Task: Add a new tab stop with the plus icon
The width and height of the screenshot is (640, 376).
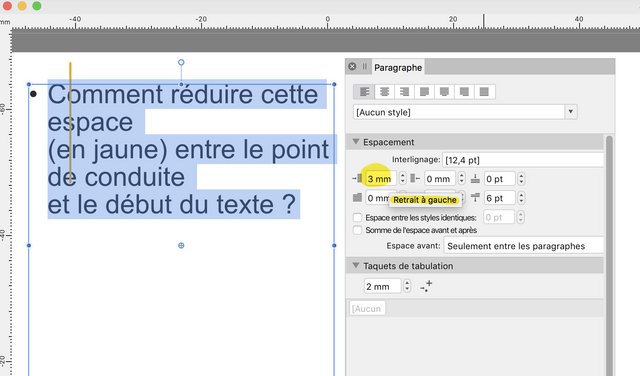Action: 426,286
